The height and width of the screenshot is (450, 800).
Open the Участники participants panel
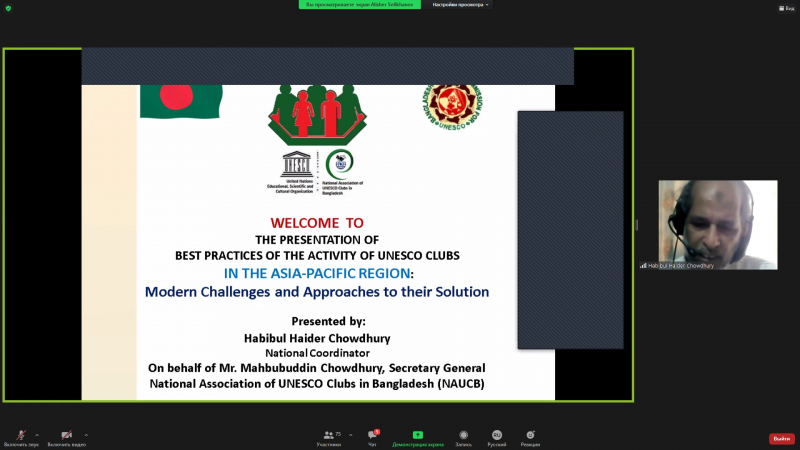(328, 438)
